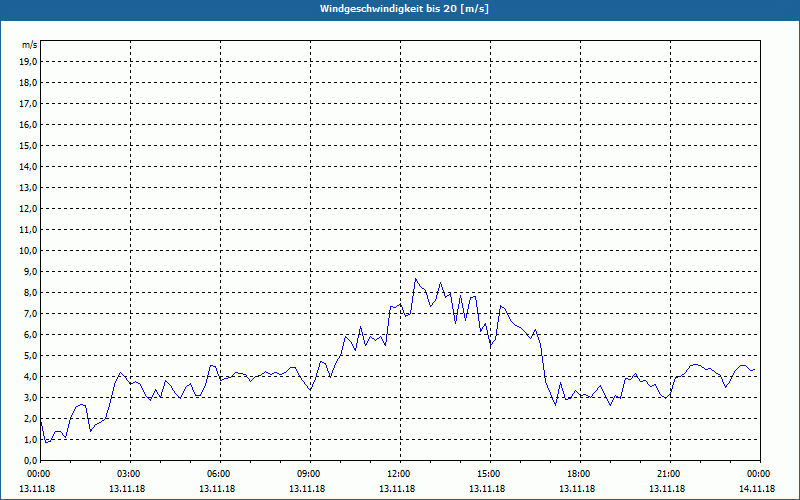Click the 18,0 y-axis label
The height and width of the screenshot is (500, 800).
coord(28,83)
